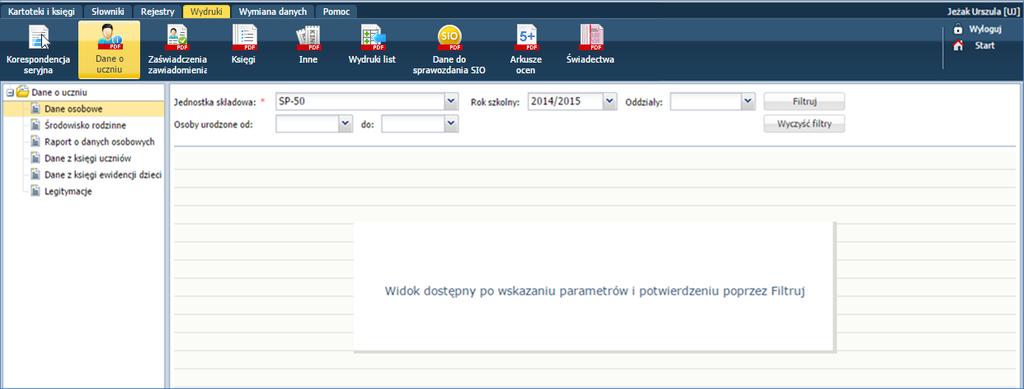Open the birth date 'do' dropdown
The width and height of the screenshot is (1024, 389).
coord(451,124)
